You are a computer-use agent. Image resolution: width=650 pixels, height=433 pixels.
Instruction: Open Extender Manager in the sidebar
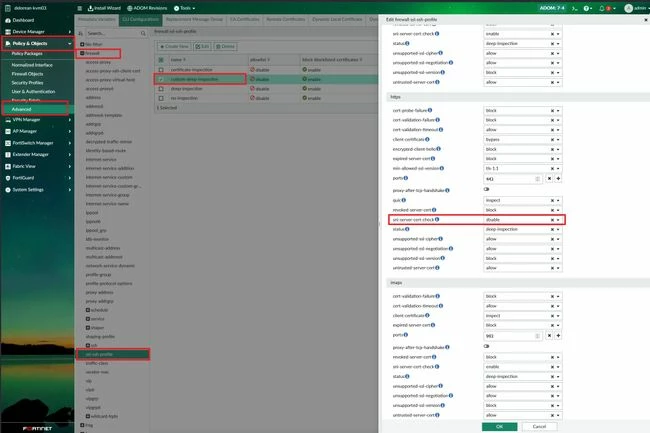[x=30, y=154]
